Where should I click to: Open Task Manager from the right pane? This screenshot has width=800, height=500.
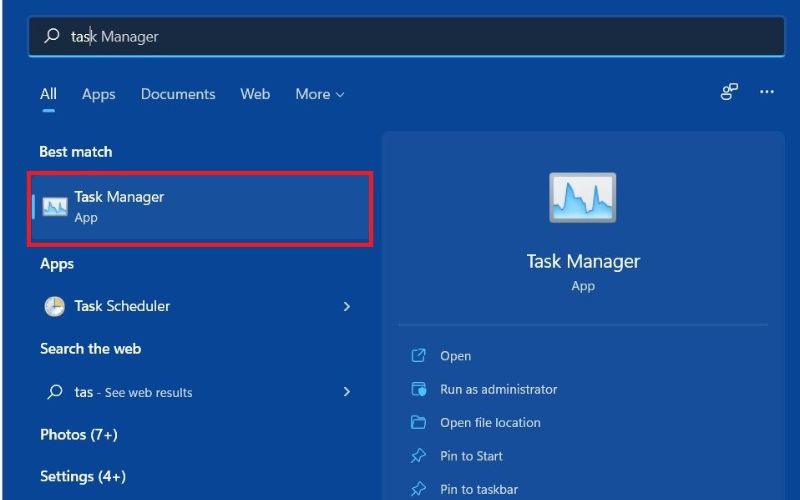coord(455,356)
